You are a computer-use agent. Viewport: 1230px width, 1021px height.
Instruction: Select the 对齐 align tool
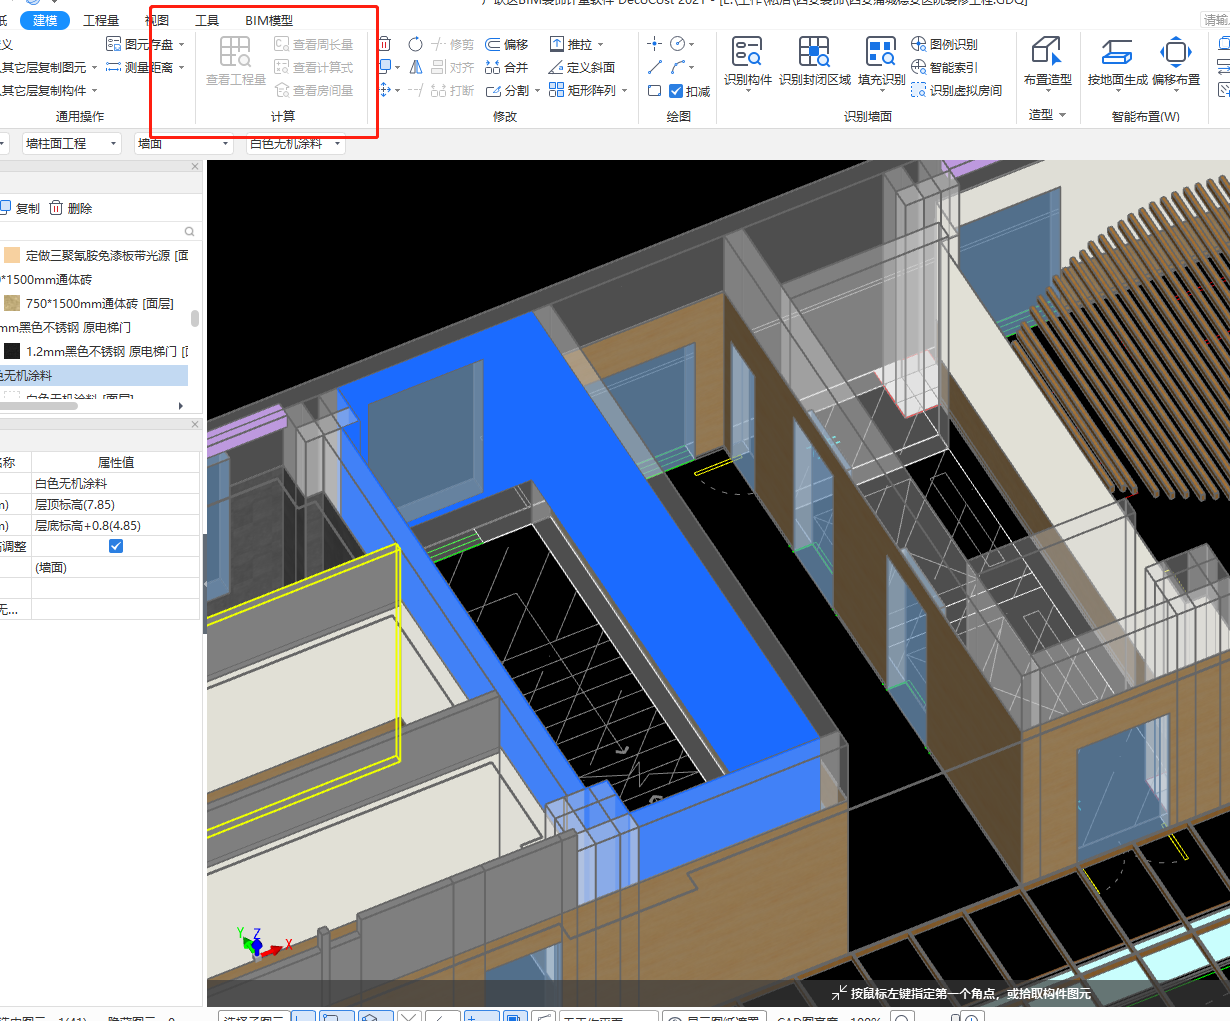452,67
